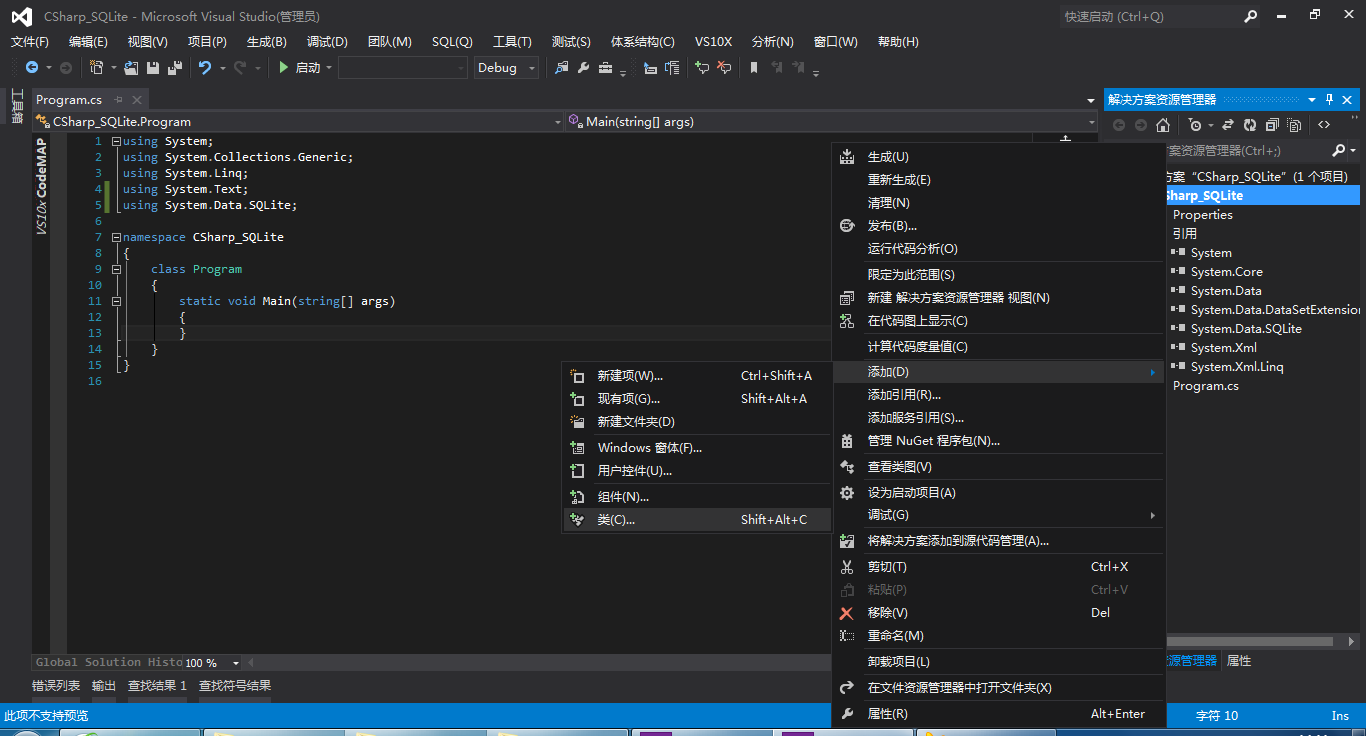Click the Refresh icon in Solution Explorer toolbar

pos(1251,124)
